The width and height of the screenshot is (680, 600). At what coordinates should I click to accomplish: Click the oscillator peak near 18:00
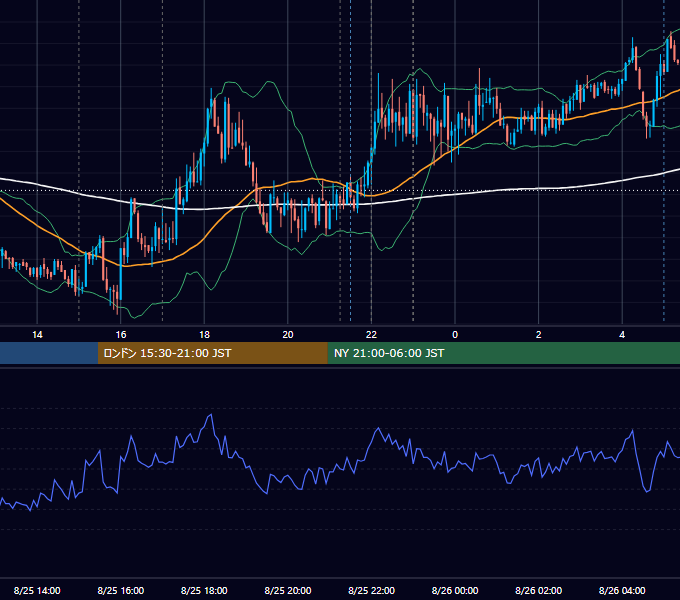point(211,415)
